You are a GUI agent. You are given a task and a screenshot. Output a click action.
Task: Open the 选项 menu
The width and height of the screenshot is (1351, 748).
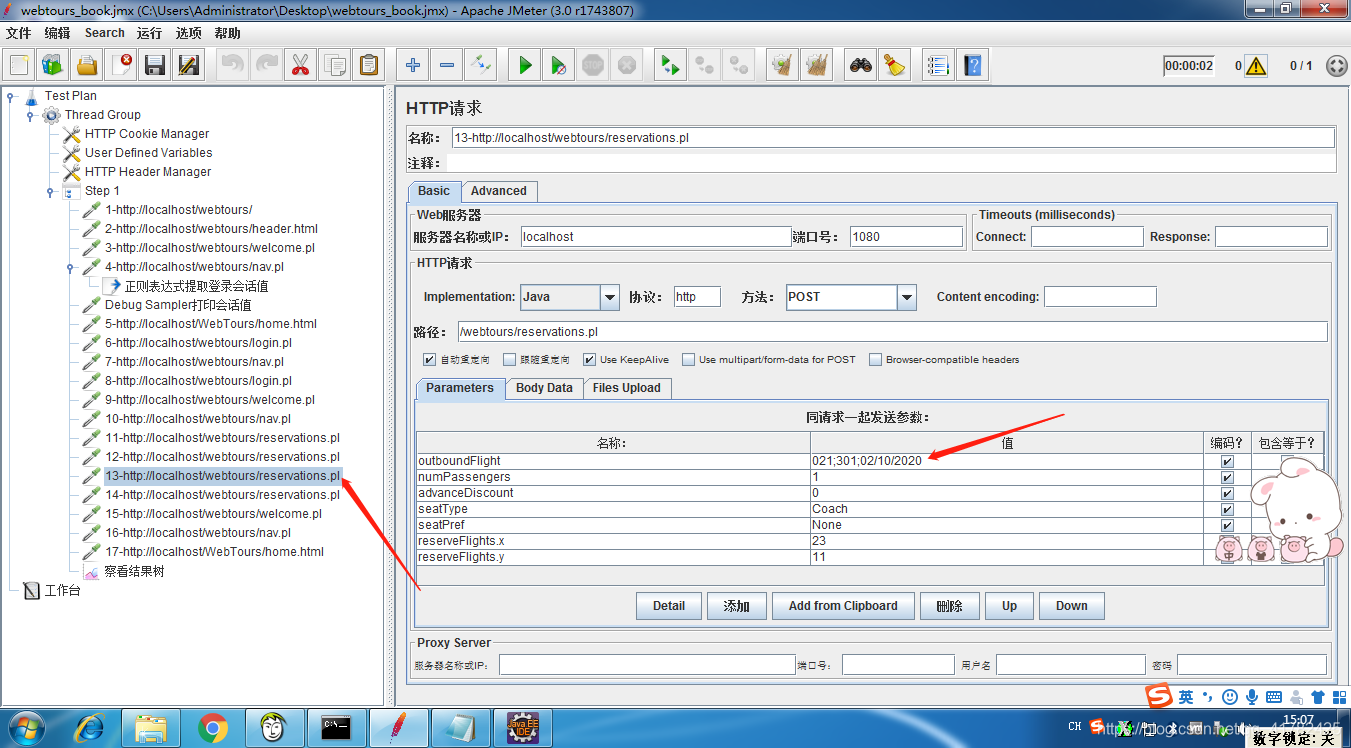[x=188, y=33]
